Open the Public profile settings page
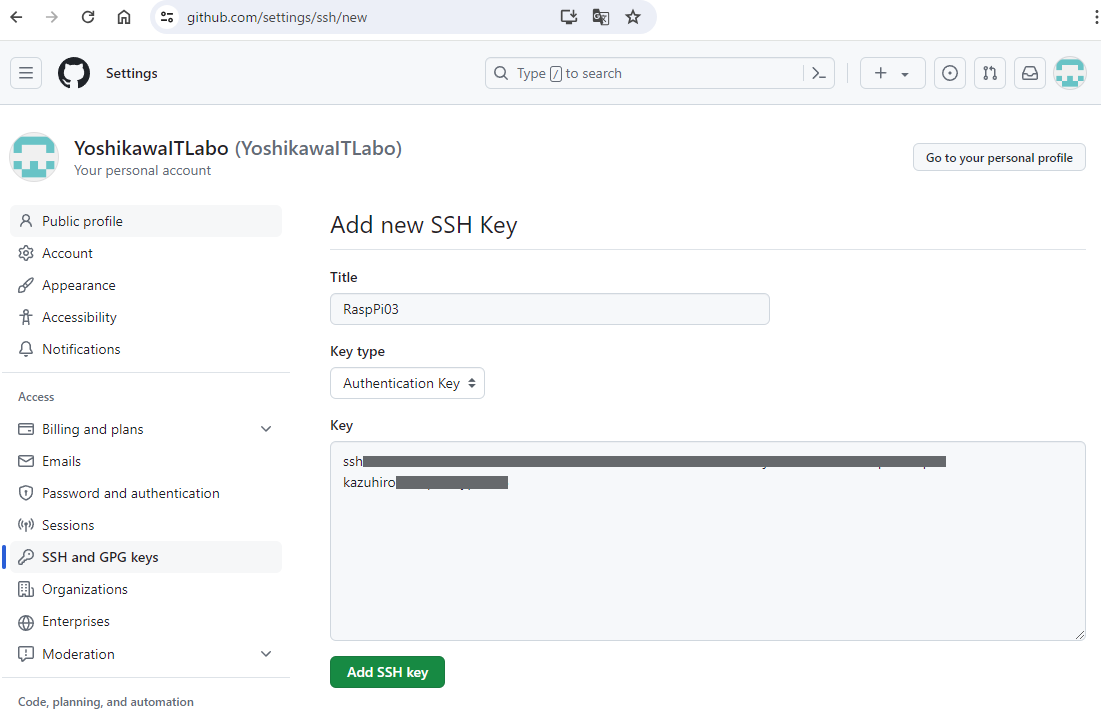1101x716 pixels. click(82, 221)
